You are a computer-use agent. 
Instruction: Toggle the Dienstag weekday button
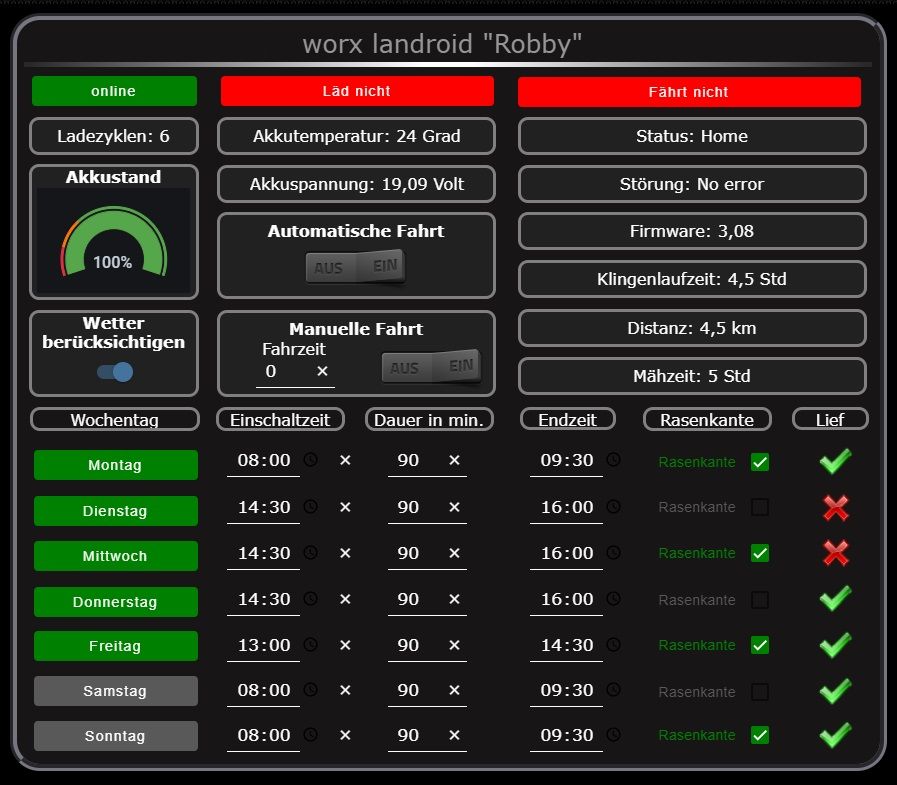(116, 510)
